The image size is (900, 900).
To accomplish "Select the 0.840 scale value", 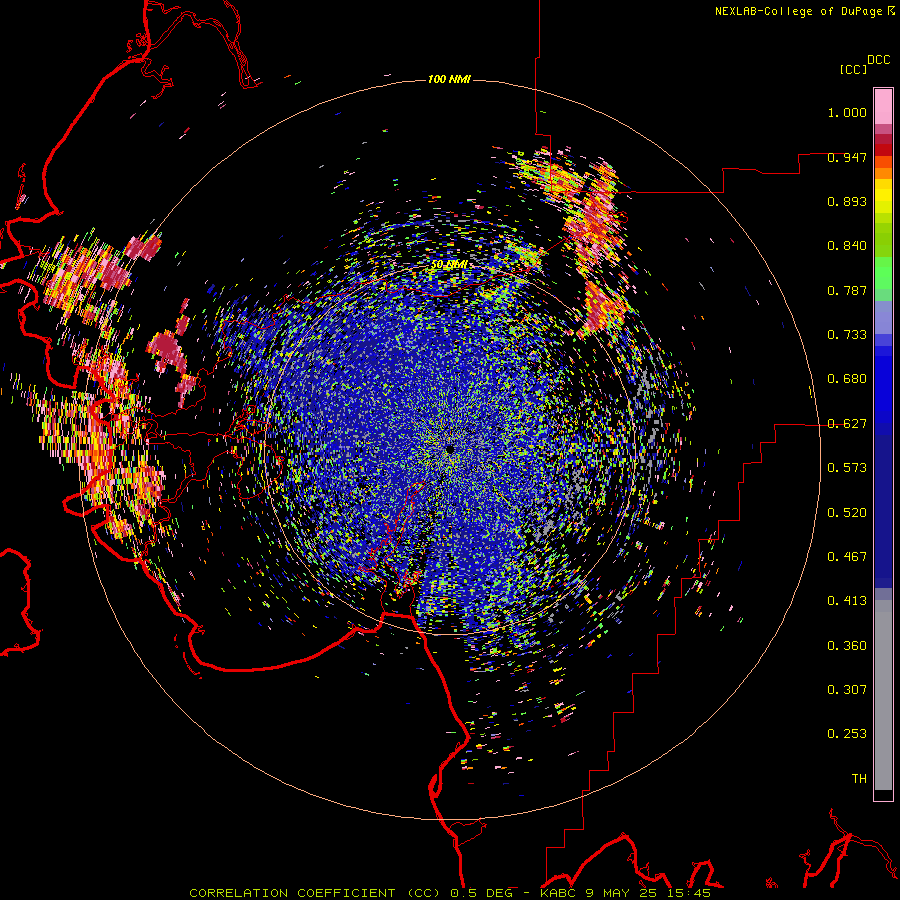I will point(847,246).
